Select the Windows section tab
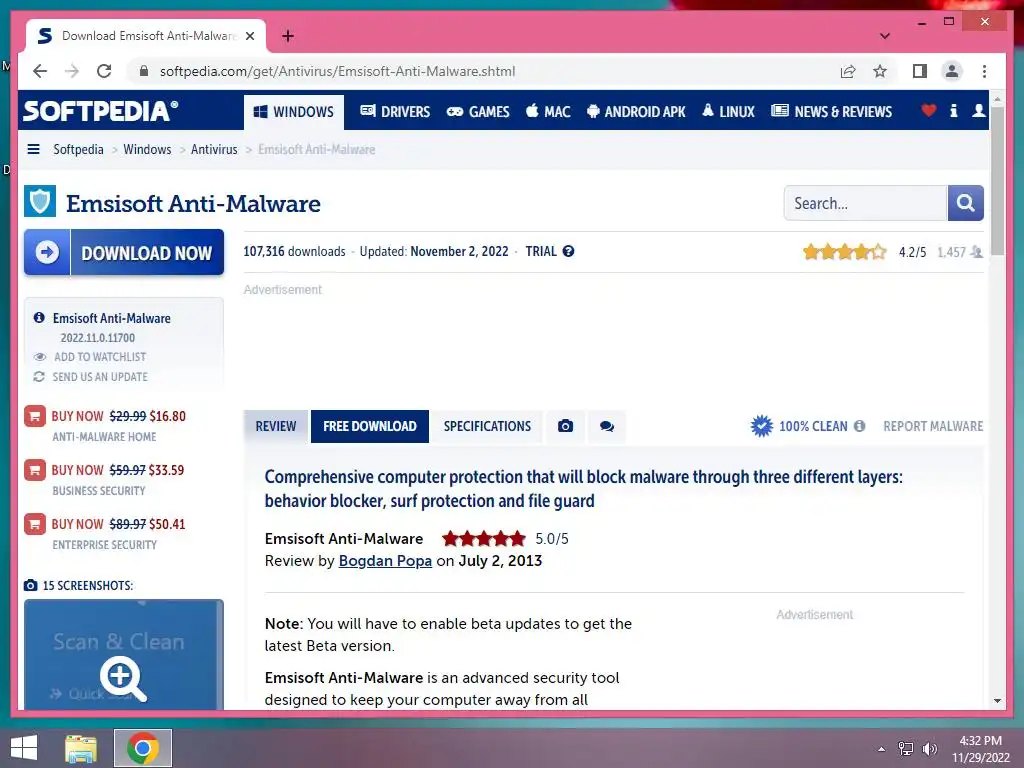This screenshot has height=768, width=1024. [293, 112]
